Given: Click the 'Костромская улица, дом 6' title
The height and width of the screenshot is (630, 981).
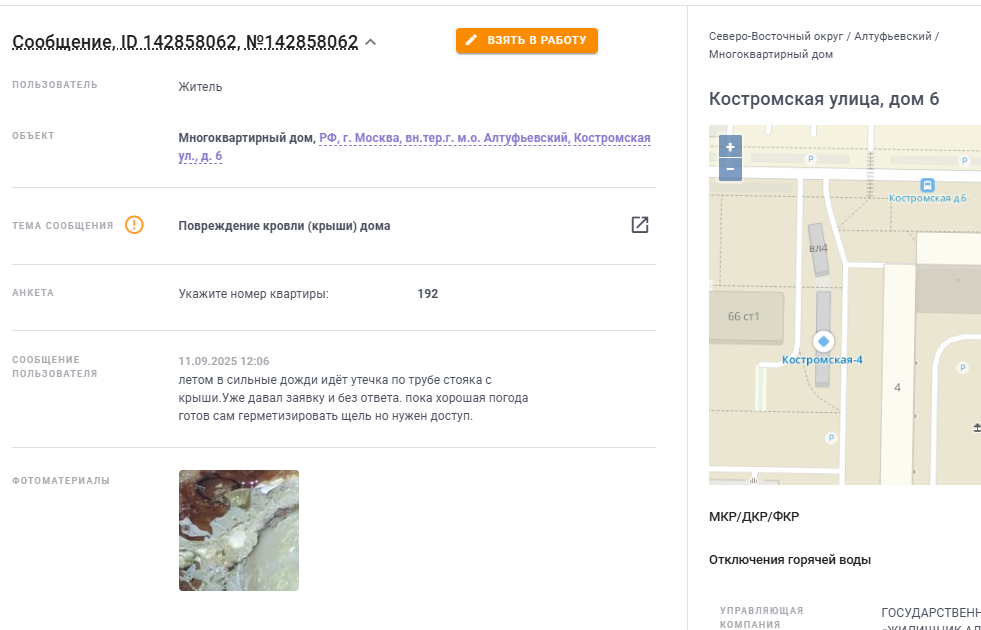Looking at the screenshot, I should tap(824, 99).
